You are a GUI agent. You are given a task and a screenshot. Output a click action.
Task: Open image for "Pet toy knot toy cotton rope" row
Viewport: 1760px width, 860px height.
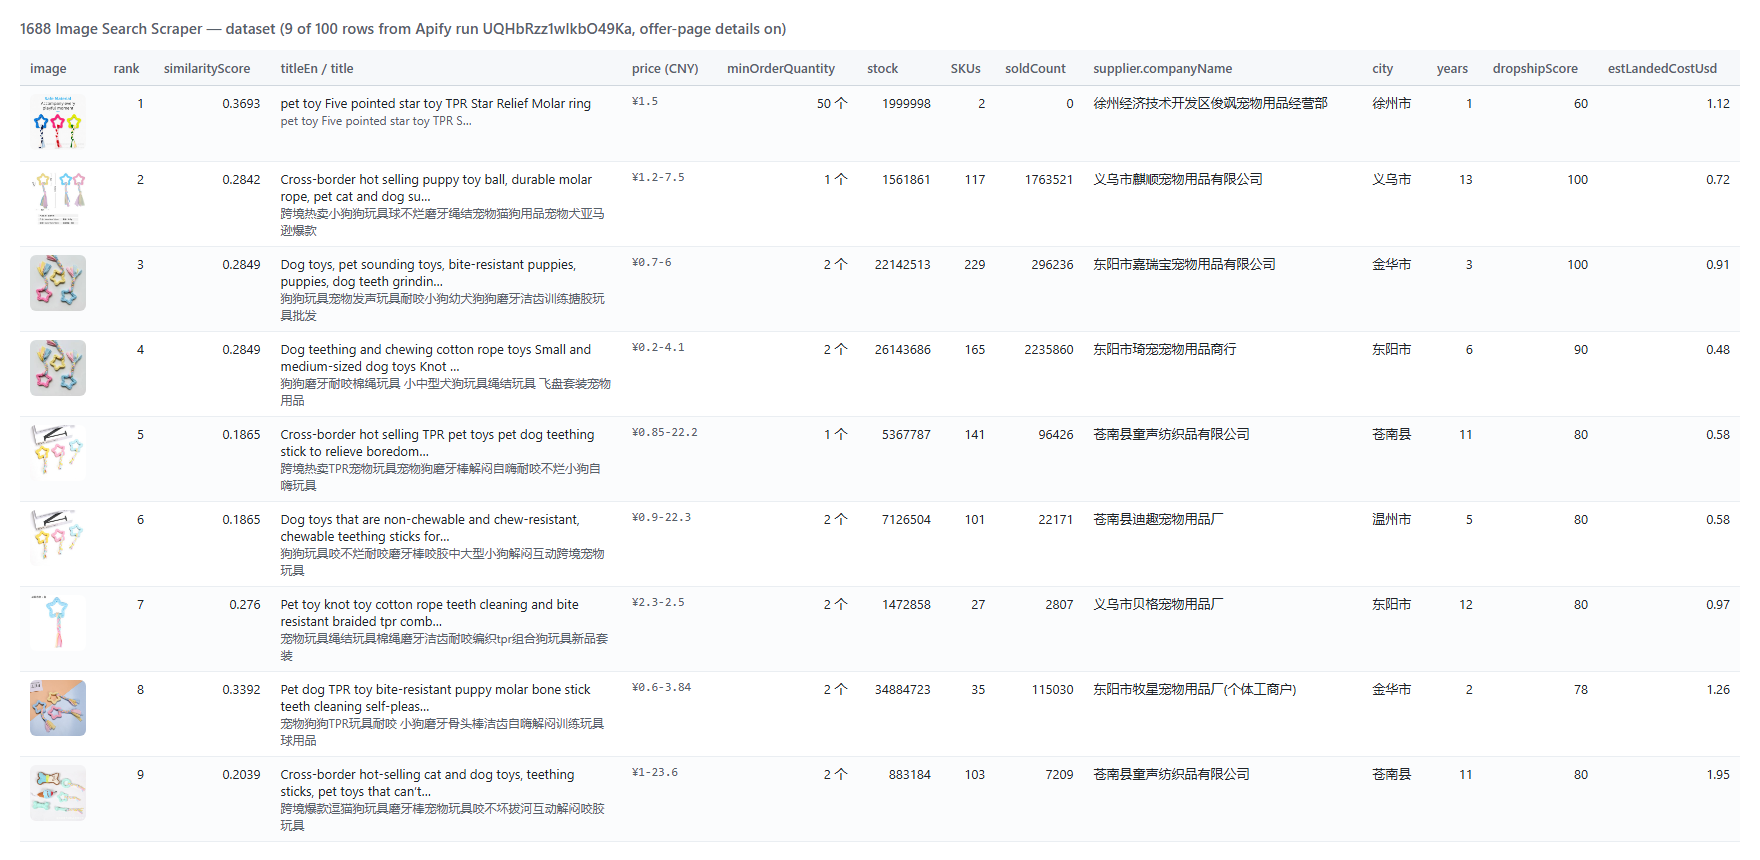click(x=58, y=623)
